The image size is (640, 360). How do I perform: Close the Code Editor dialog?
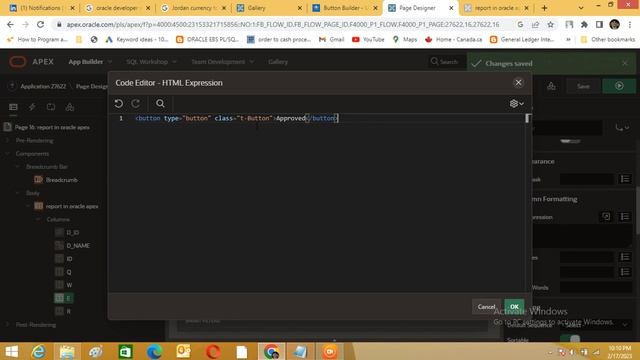[x=518, y=83]
